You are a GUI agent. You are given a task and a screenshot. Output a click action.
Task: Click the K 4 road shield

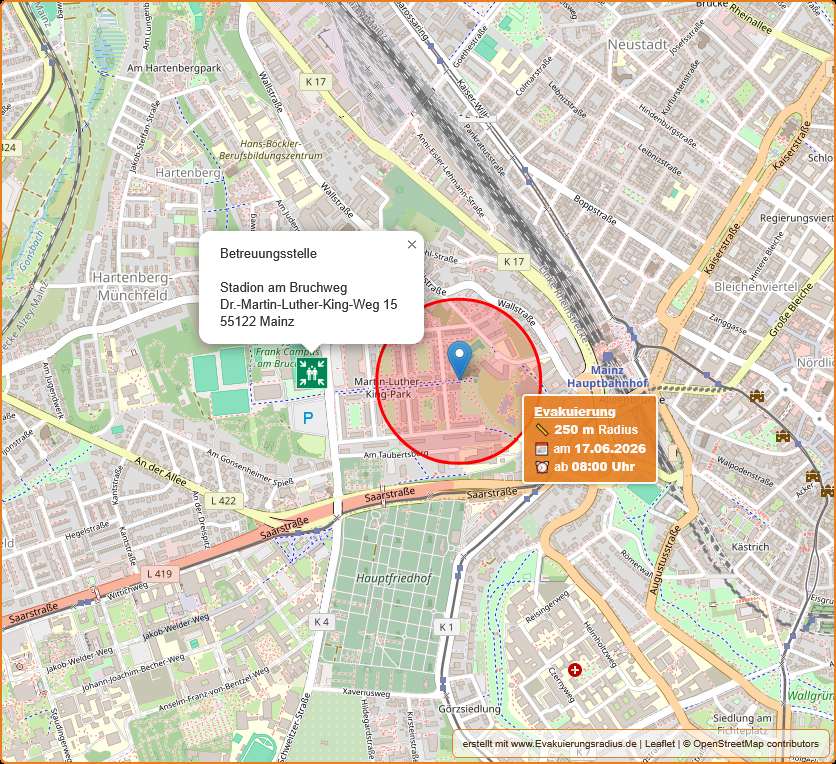coord(321,622)
